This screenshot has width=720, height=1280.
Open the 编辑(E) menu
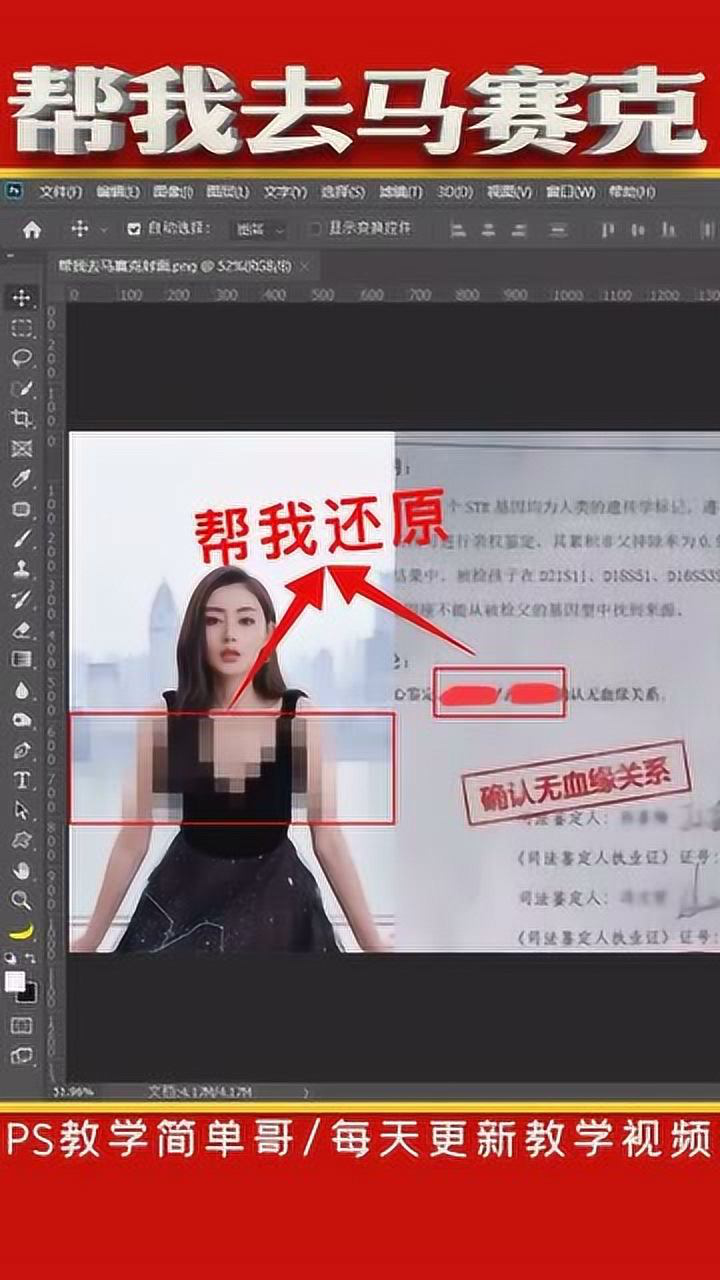(x=117, y=191)
